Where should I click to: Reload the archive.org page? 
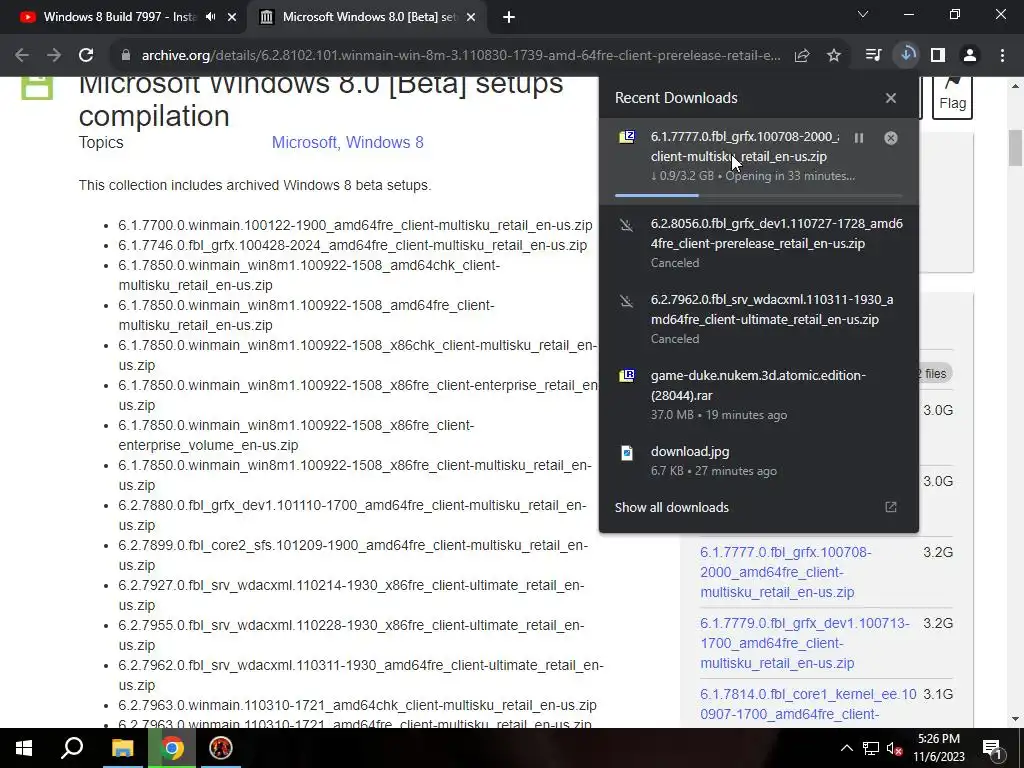(86, 55)
